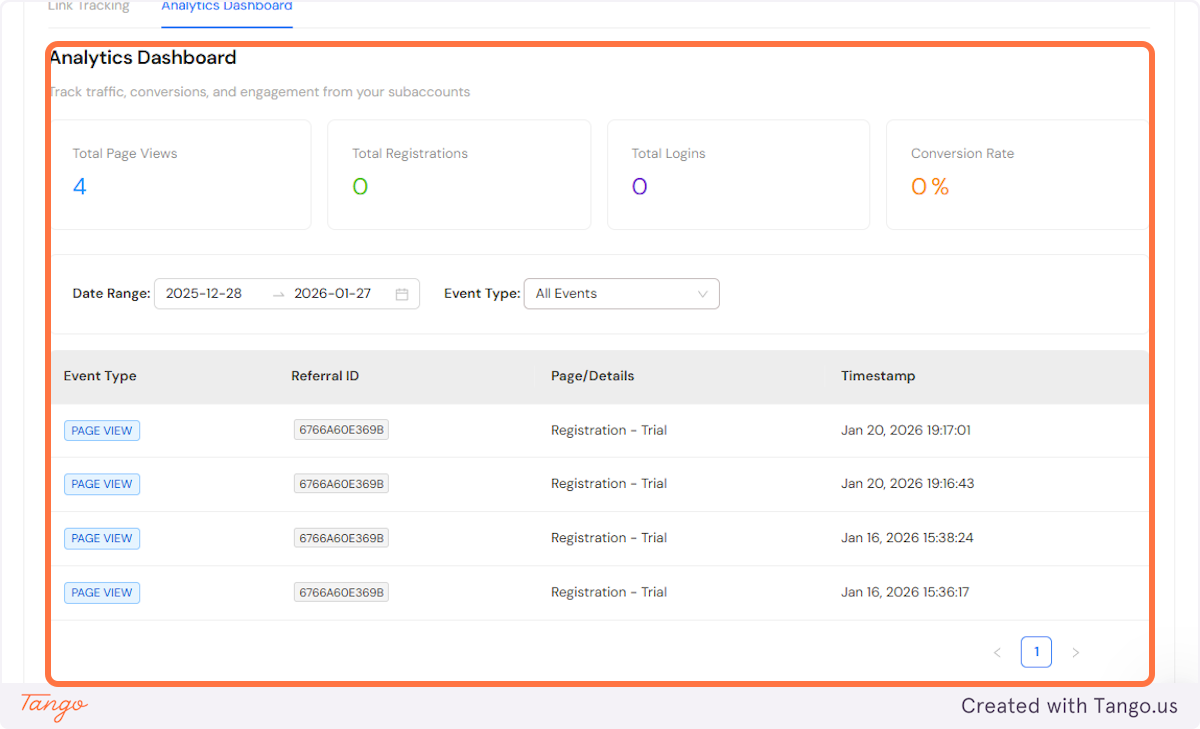The image size is (1200, 729).
Task: Click referral ID in the 19:16:43 row
Action: coord(341,484)
